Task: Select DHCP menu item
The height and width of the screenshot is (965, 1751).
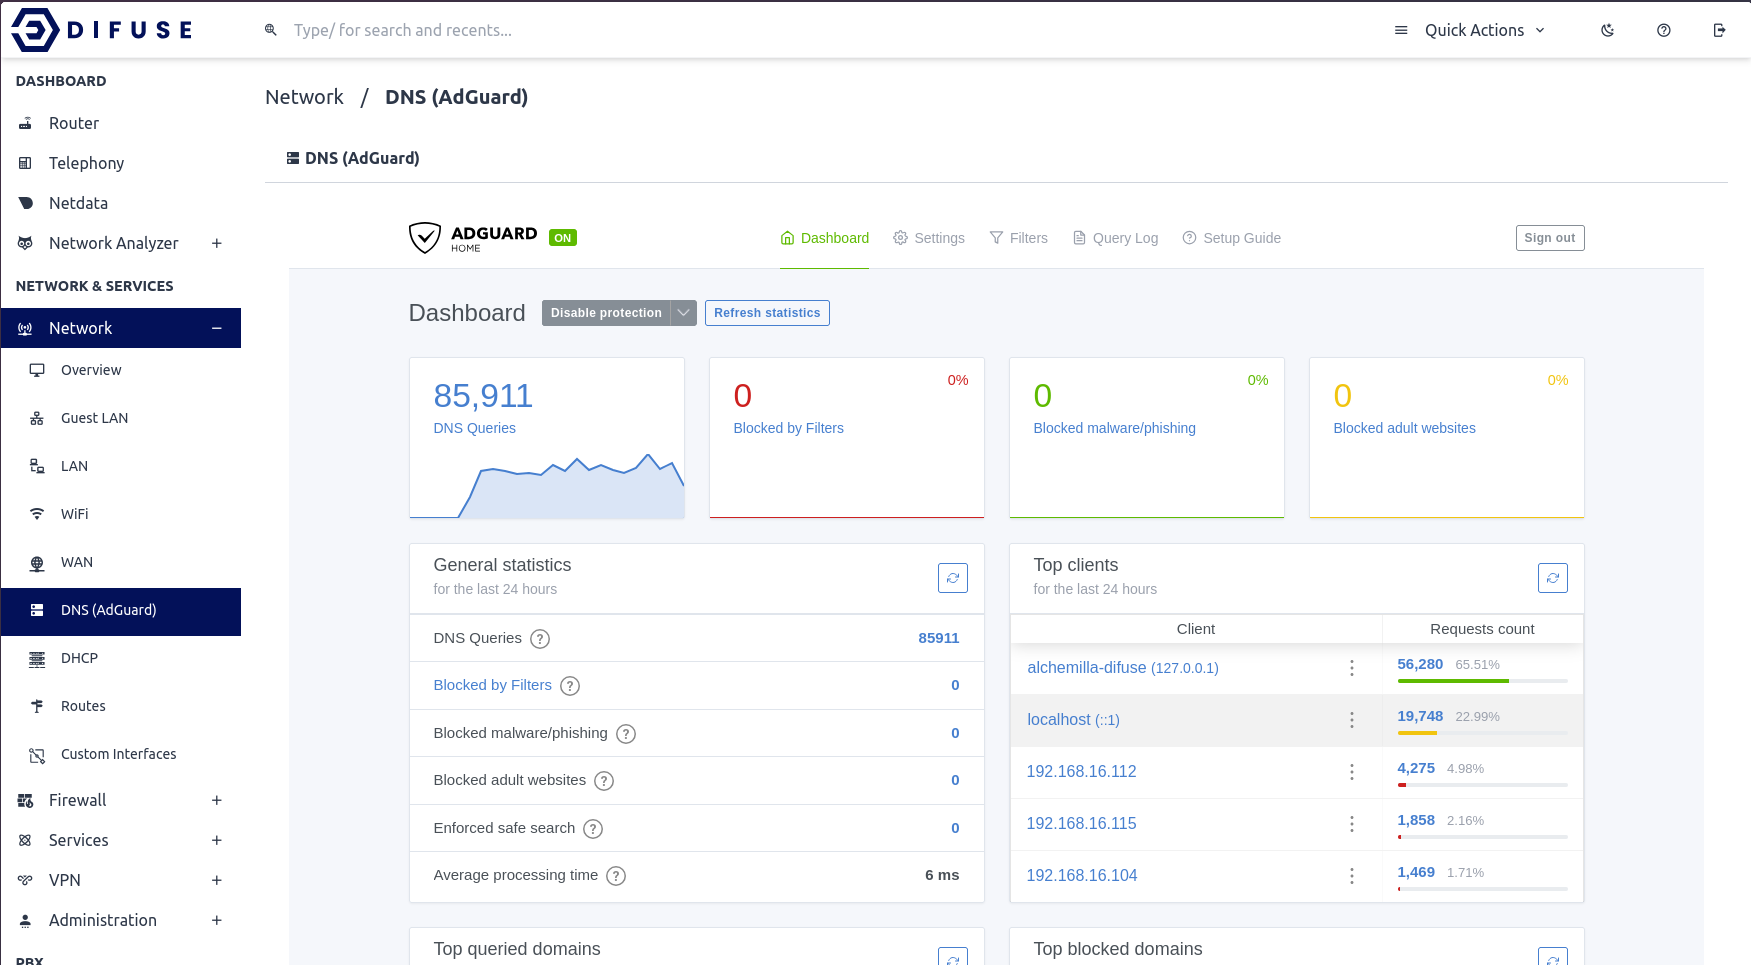Action: click(x=79, y=658)
